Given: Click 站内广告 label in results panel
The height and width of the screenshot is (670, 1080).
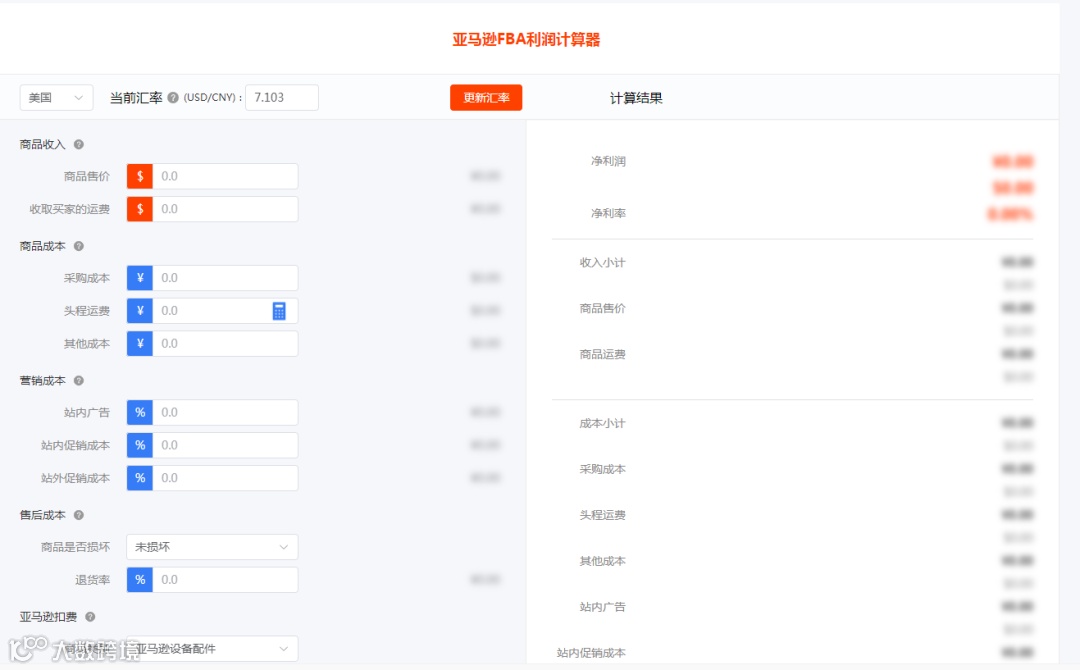Looking at the screenshot, I should pyautogui.click(x=603, y=607).
